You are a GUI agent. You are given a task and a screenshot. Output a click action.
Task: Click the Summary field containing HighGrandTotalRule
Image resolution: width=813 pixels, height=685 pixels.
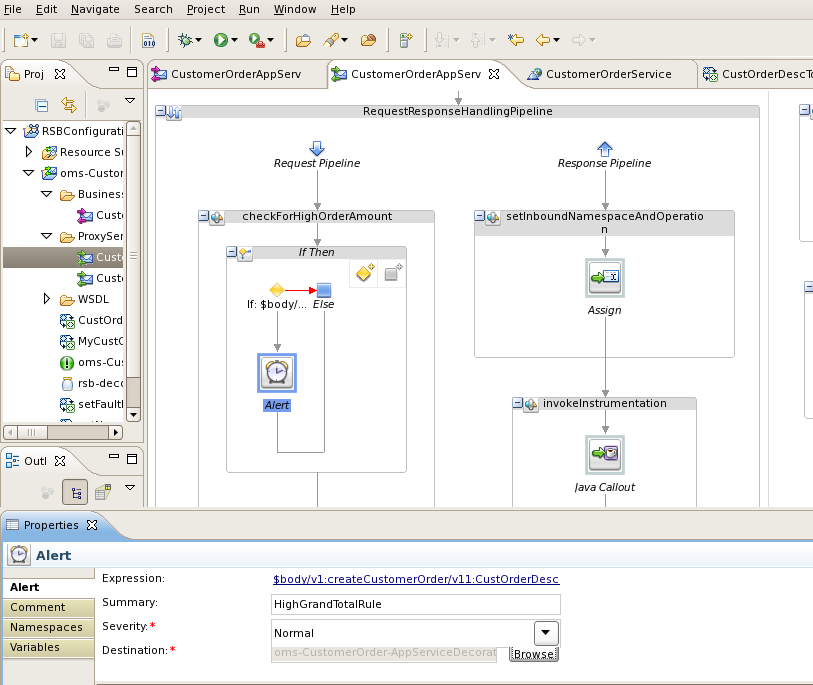point(415,604)
